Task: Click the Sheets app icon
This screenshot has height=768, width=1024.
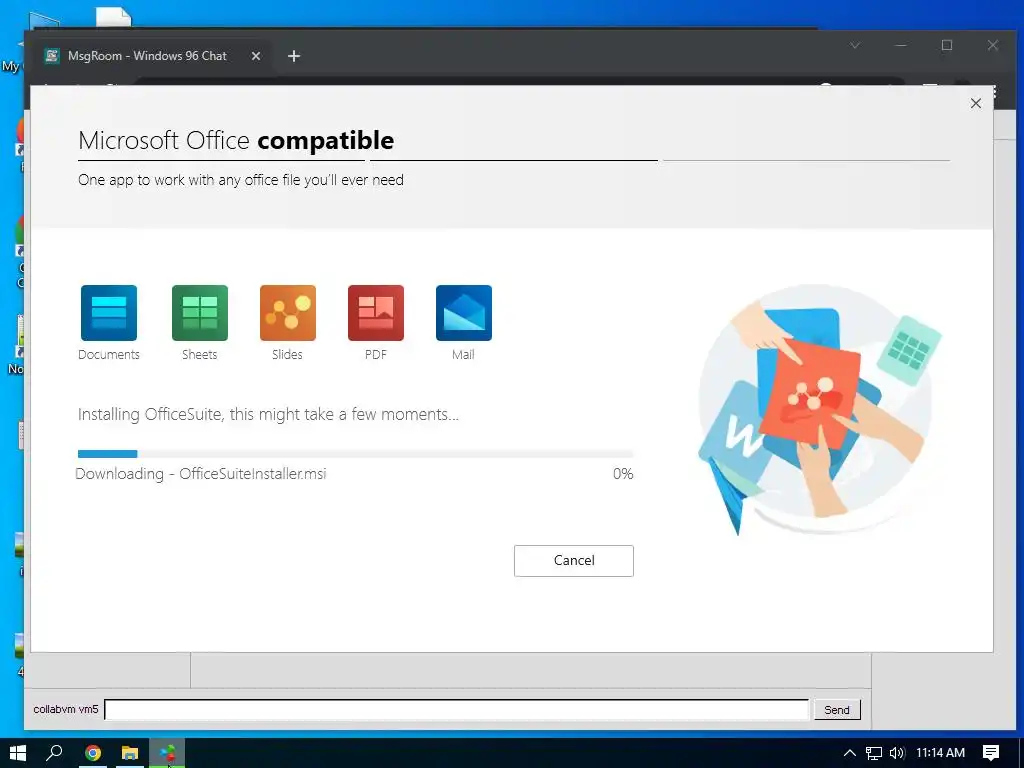Action: coord(200,313)
